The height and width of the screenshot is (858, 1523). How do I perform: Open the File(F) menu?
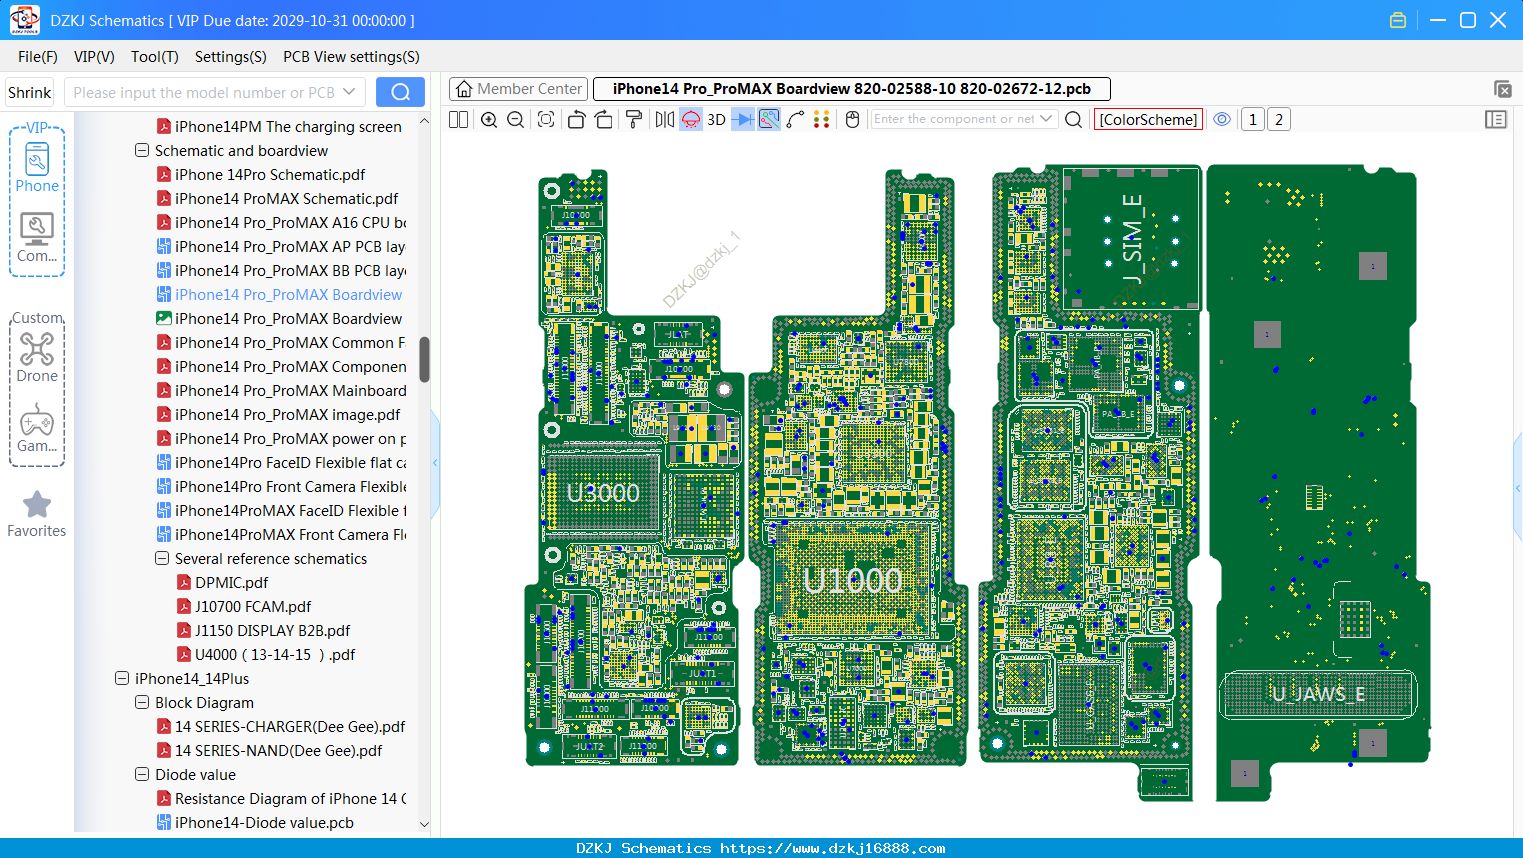click(38, 57)
